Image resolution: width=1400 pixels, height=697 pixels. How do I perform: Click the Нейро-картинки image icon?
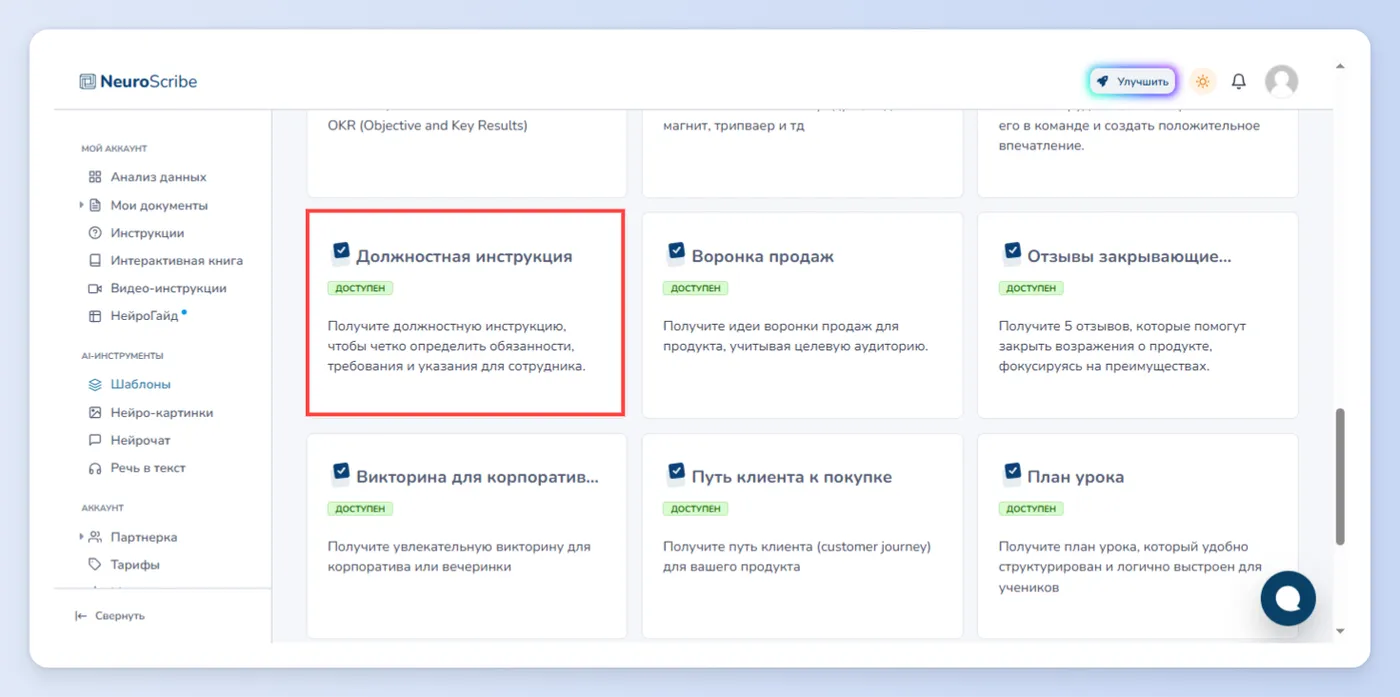click(x=95, y=412)
